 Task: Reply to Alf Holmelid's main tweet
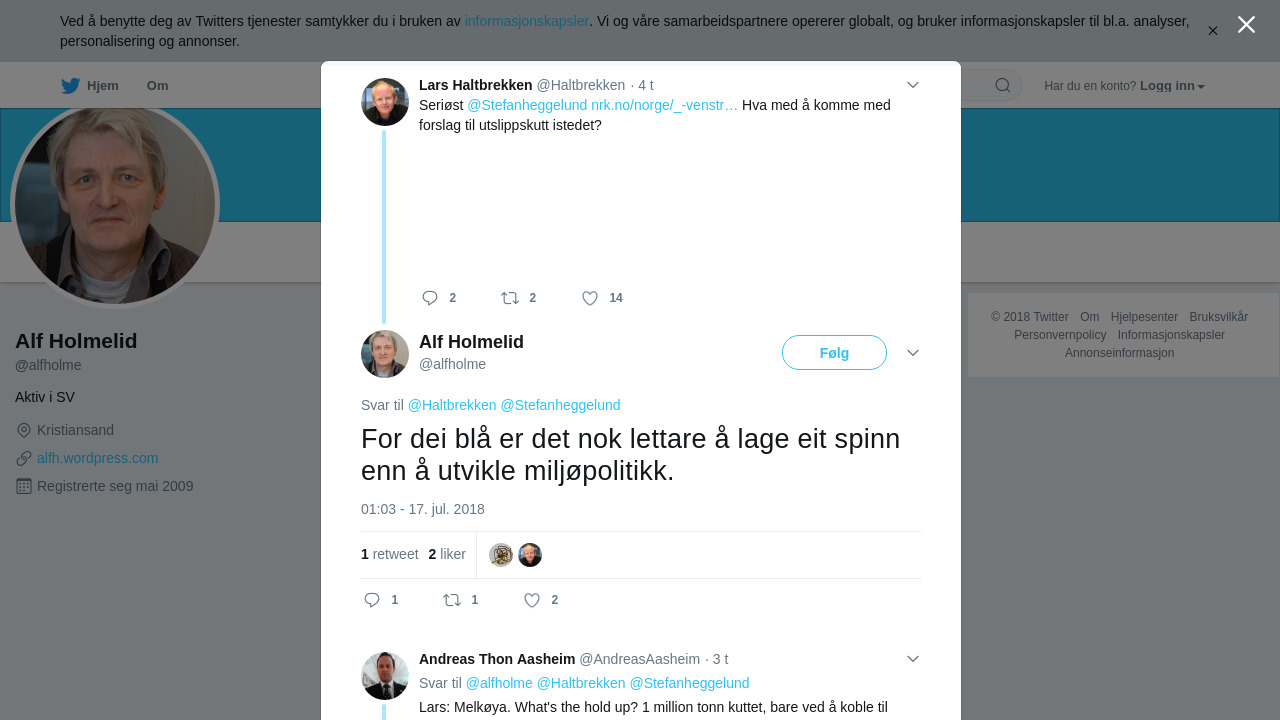coord(372,600)
